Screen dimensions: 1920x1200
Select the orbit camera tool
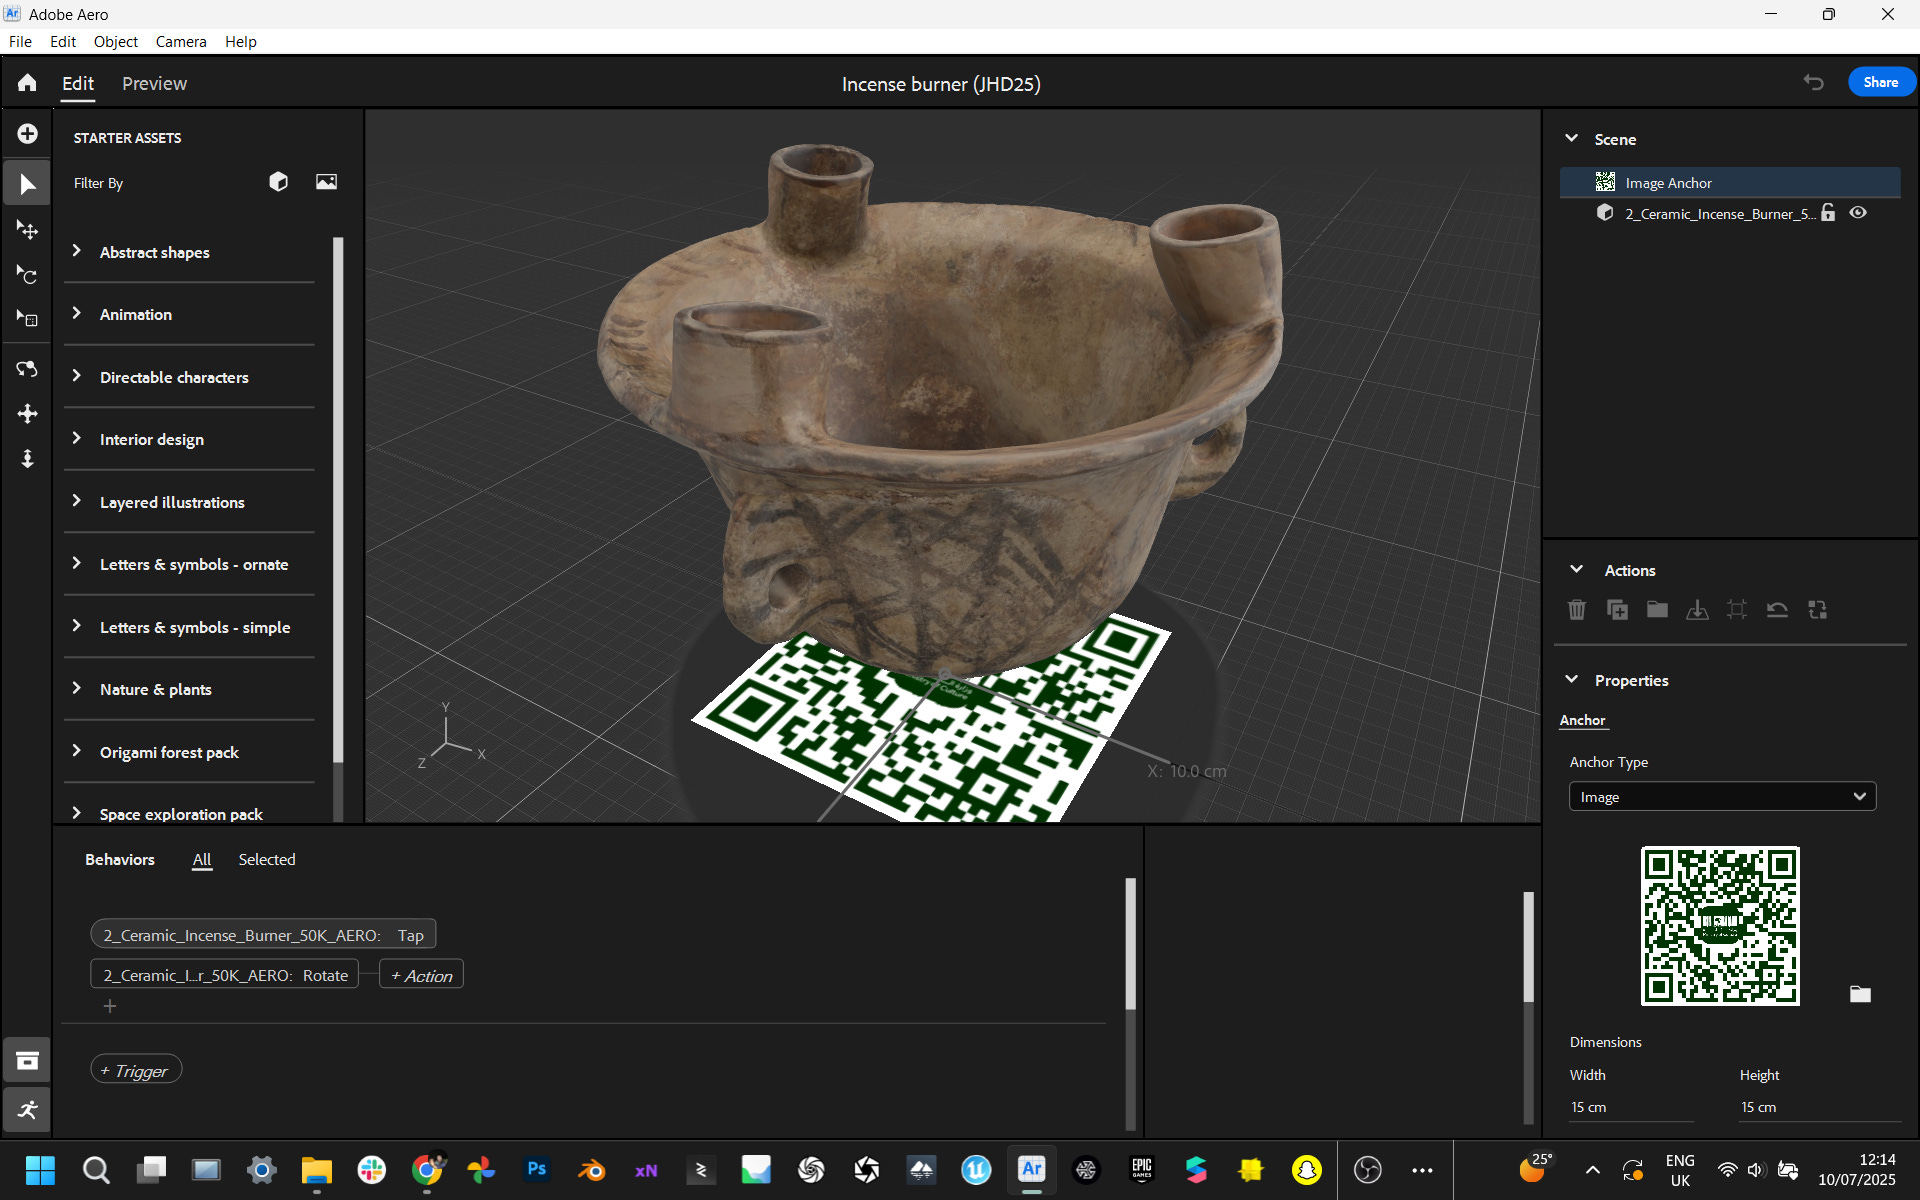[27, 369]
